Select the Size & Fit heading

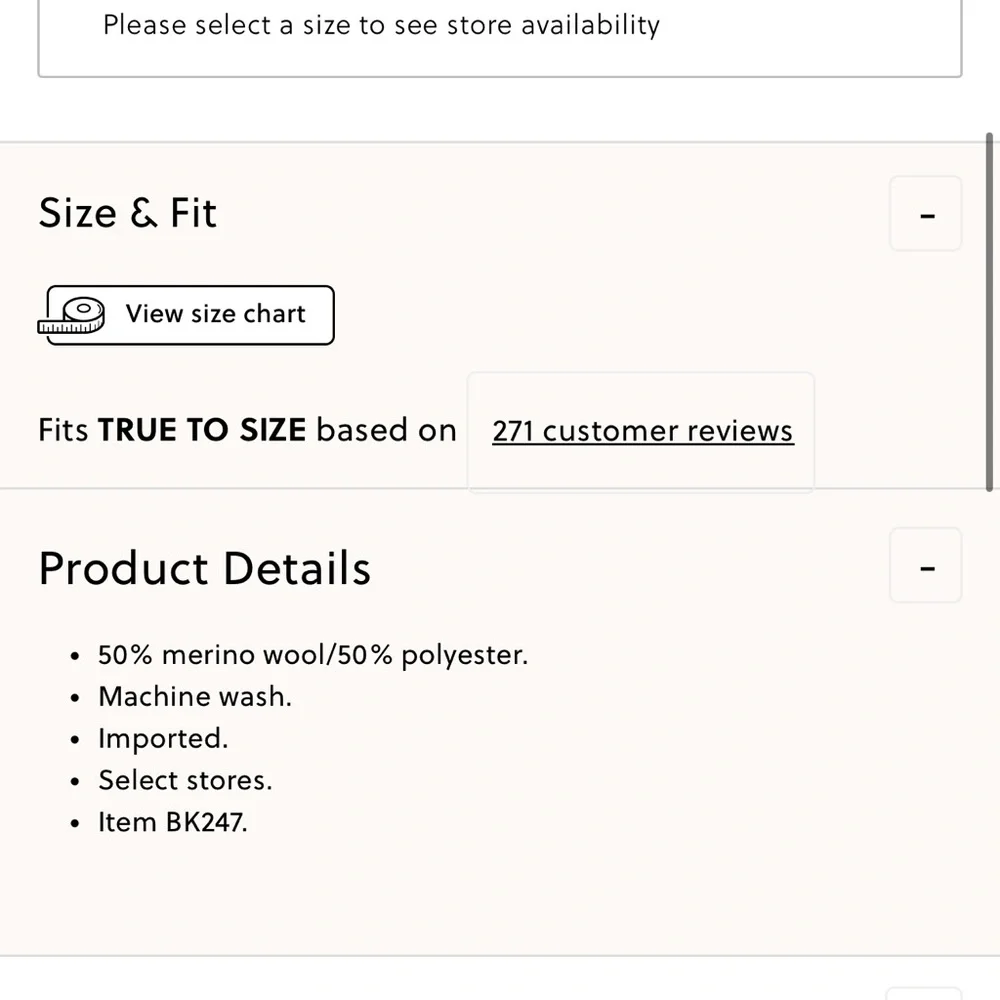[128, 213]
